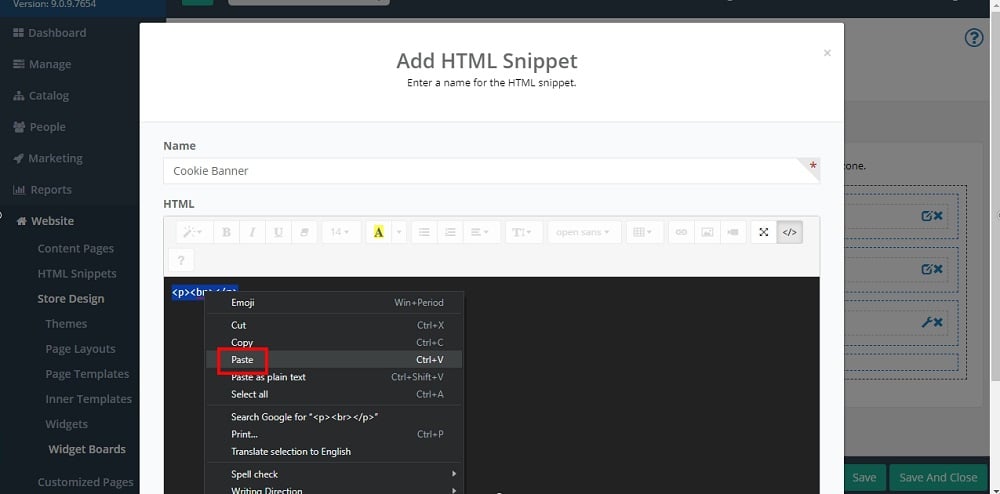1000x494 pixels.
Task: Open Customized Pages in the sidebar
Action: pos(85,482)
